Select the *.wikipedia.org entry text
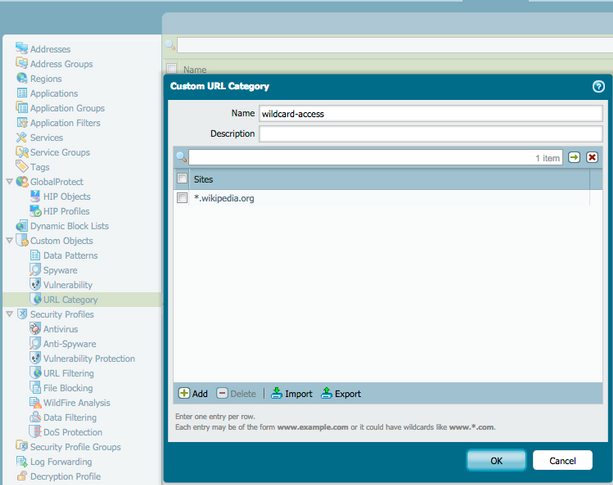Image resolution: width=613 pixels, height=485 pixels. click(224, 198)
